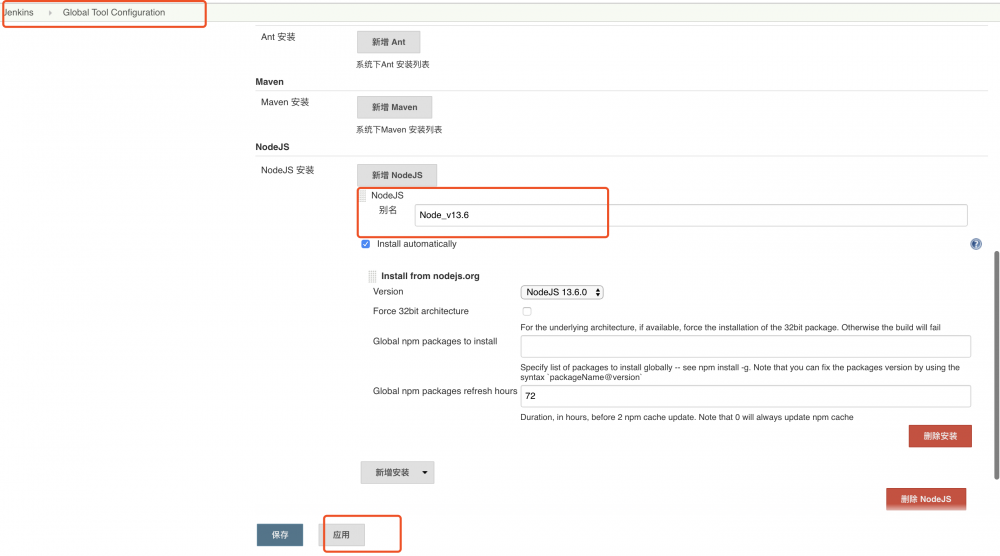Uncheck Install automatically checkbox
This screenshot has width=1000, height=556.
tap(365, 244)
